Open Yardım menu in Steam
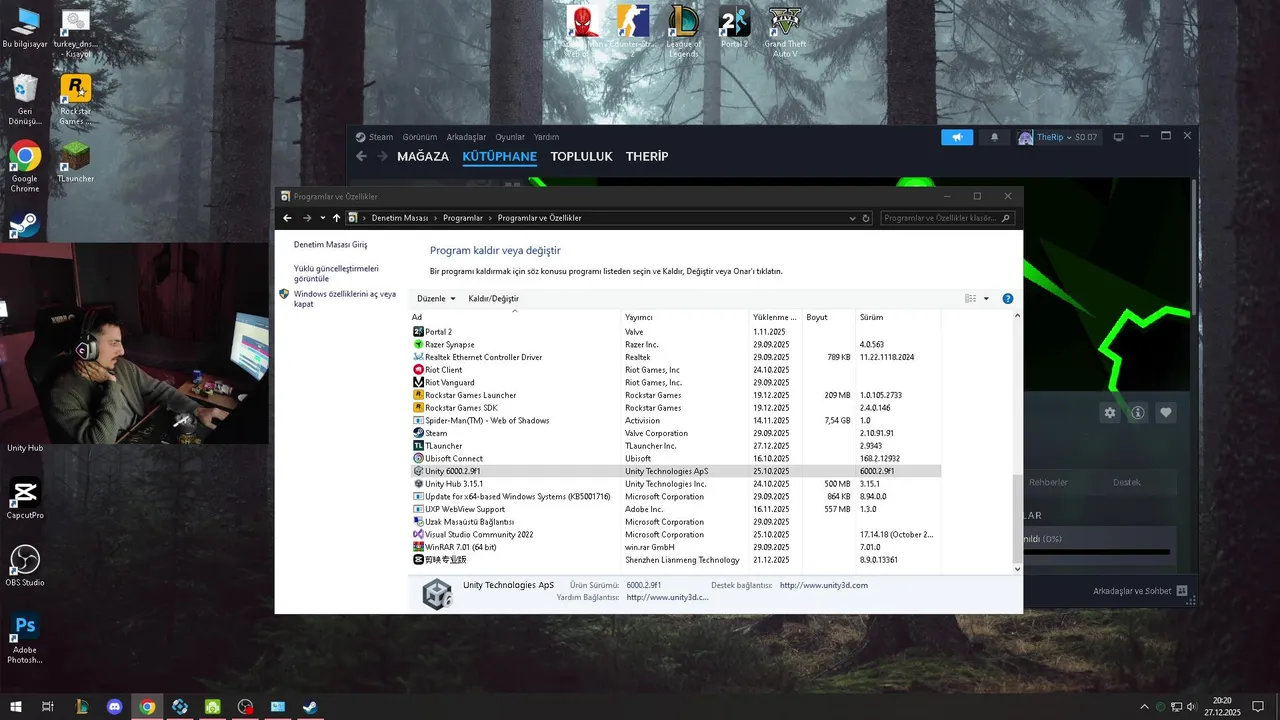1280x720 pixels. click(x=546, y=137)
